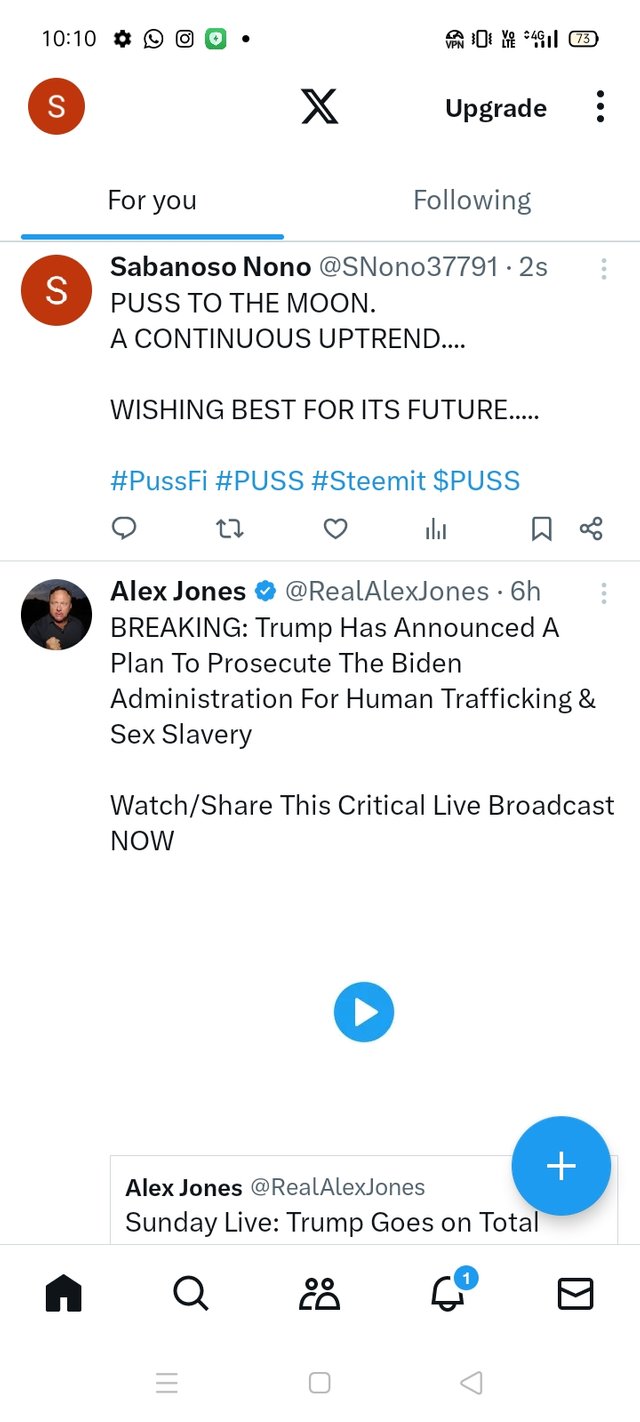
Task: Open the Search tab in bottom bar
Action: [190, 1294]
